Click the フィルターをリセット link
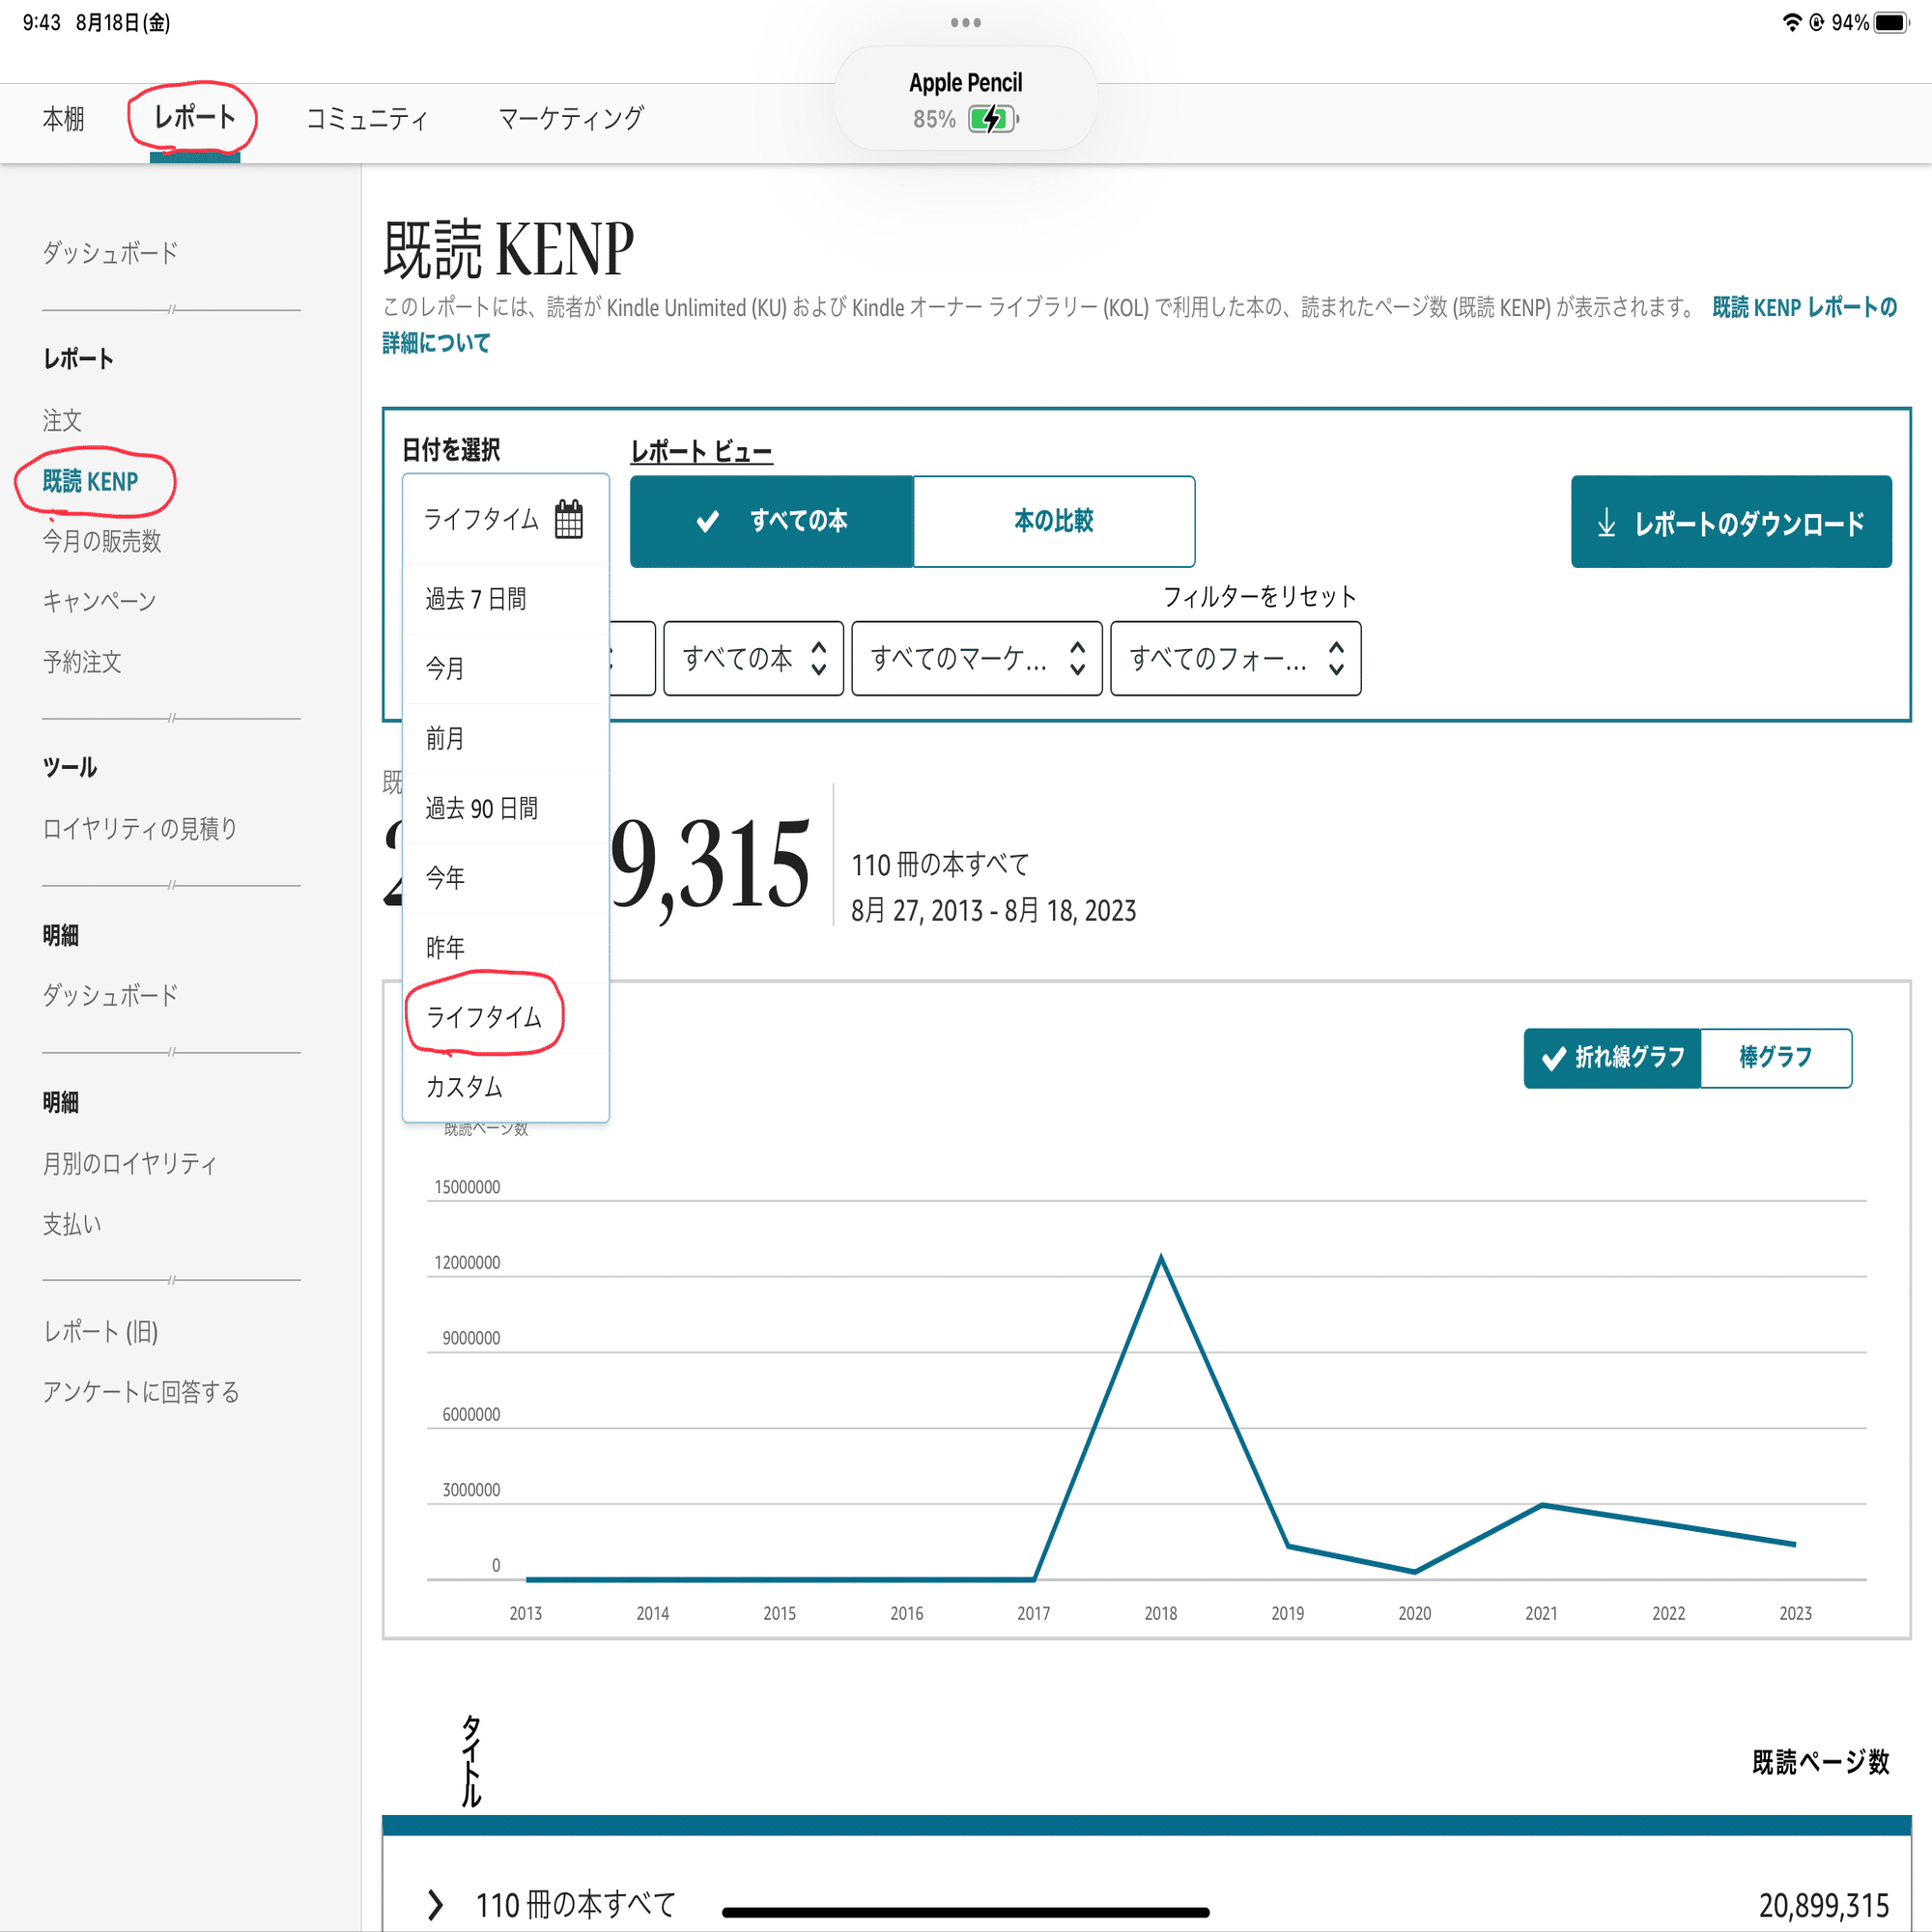1932x1932 pixels. pyautogui.click(x=1261, y=596)
